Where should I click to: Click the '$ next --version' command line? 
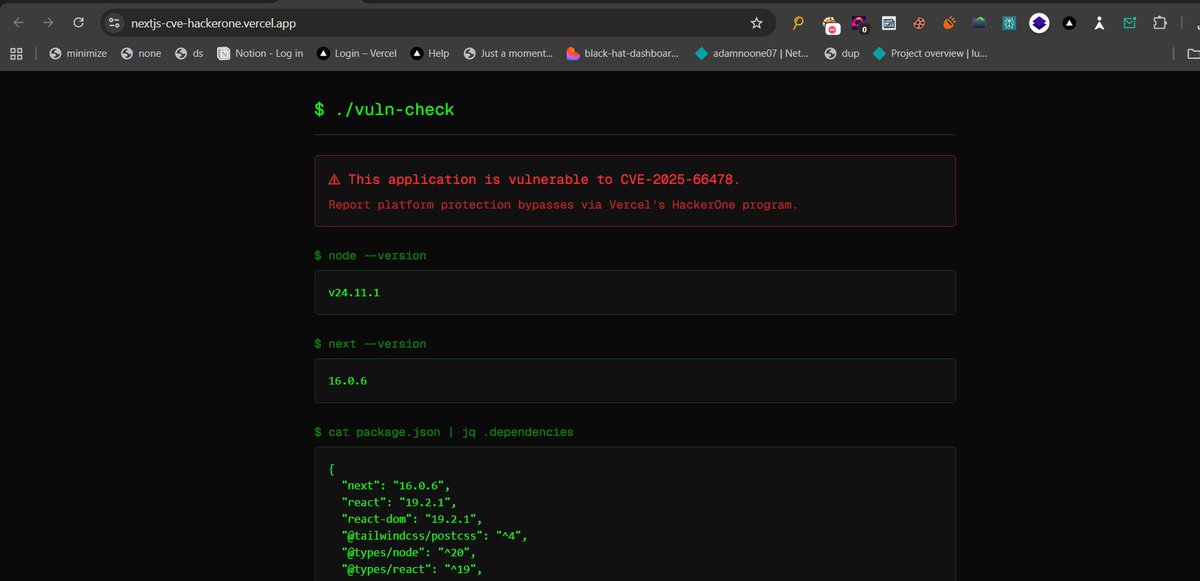click(x=370, y=343)
